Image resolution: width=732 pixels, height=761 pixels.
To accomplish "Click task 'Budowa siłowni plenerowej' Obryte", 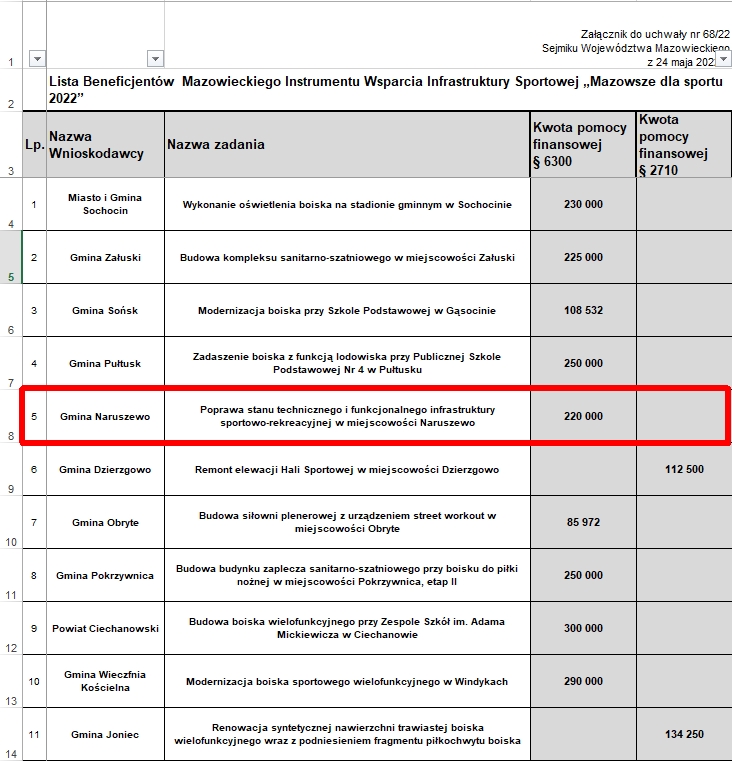I will [348, 522].
